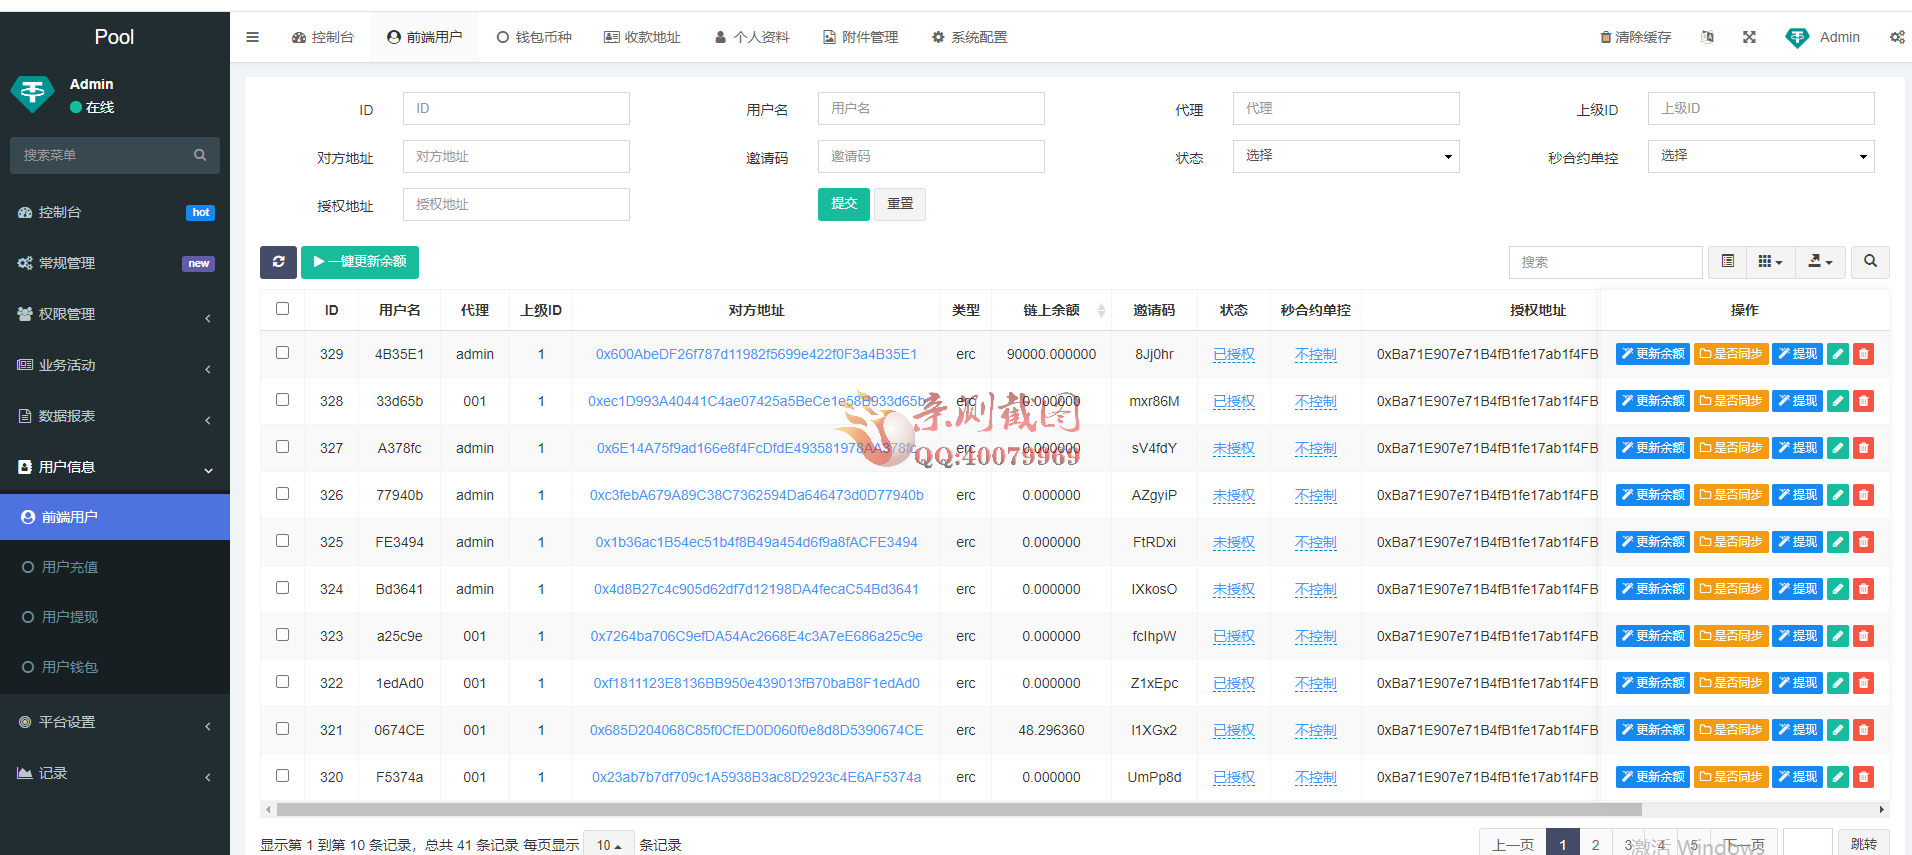Click the green 提交 button
Screen dimensions: 1912x855
click(843, 204)
